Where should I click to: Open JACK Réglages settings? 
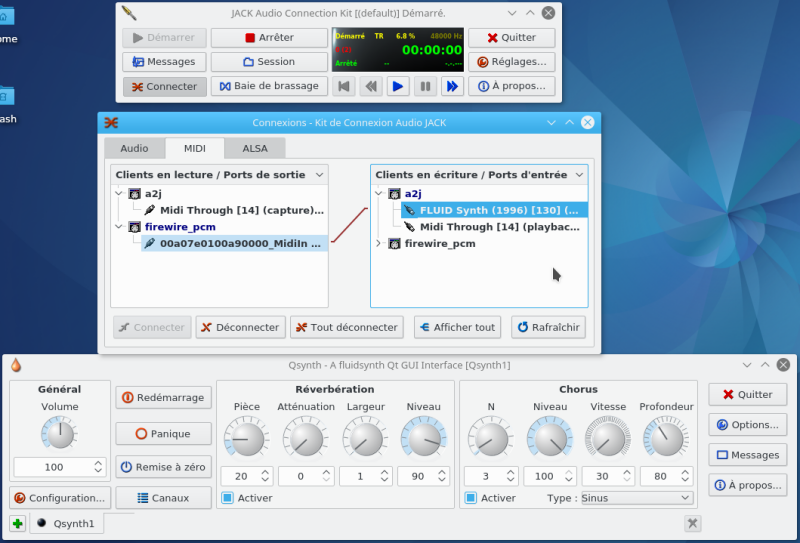coord(512,62)
